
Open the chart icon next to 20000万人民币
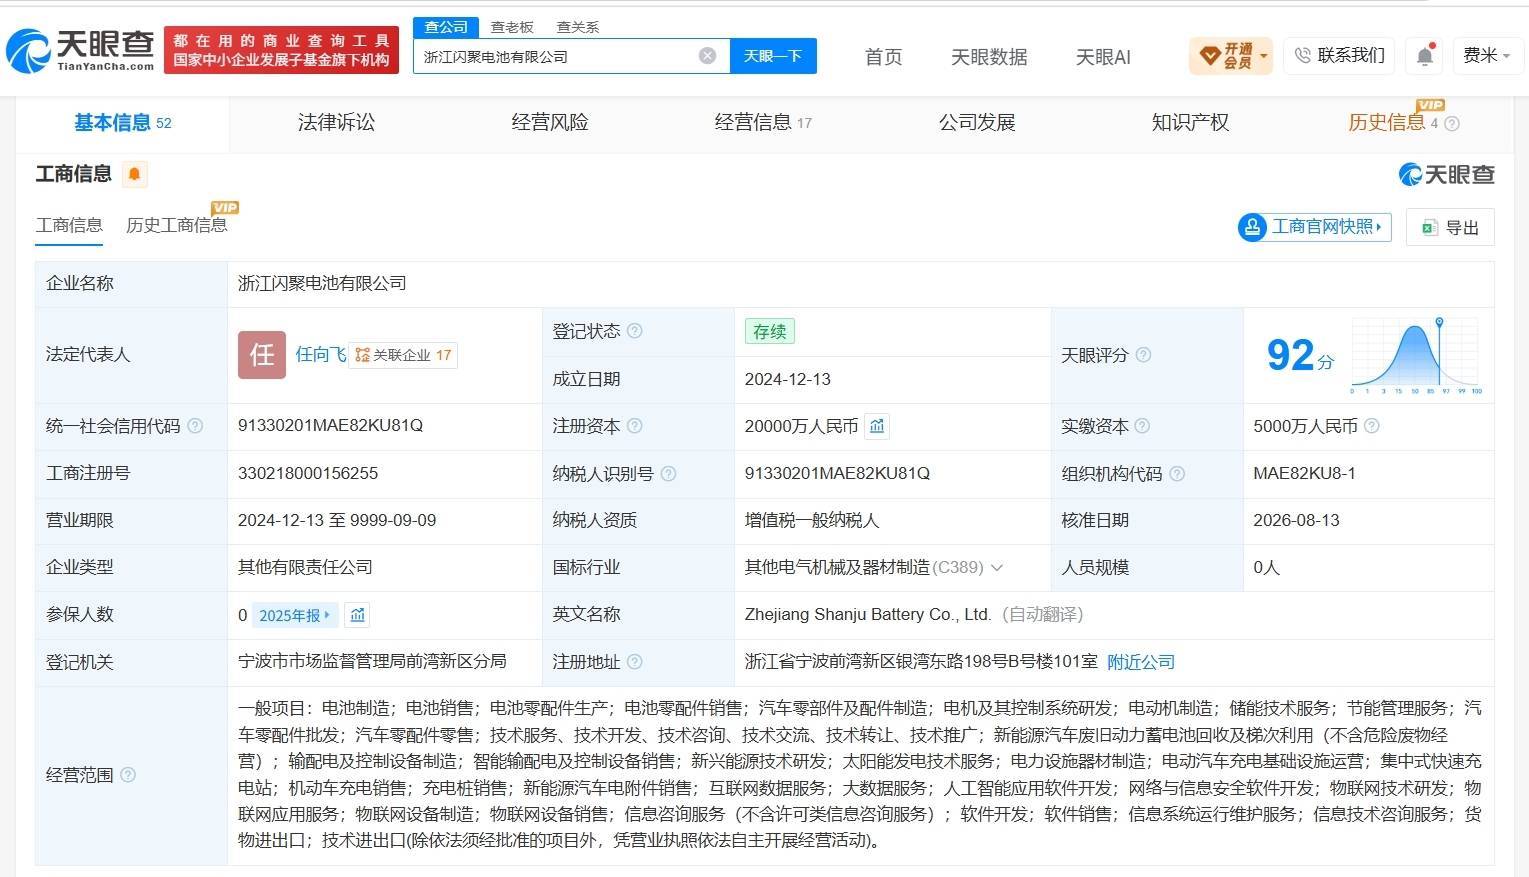(877, 426)
